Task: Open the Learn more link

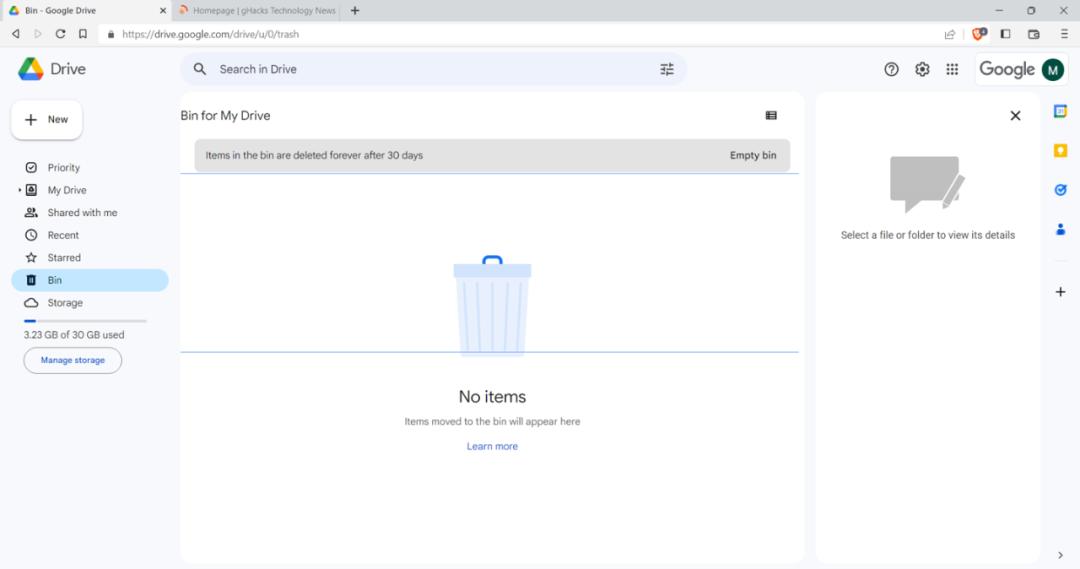Action: [492, 446]
